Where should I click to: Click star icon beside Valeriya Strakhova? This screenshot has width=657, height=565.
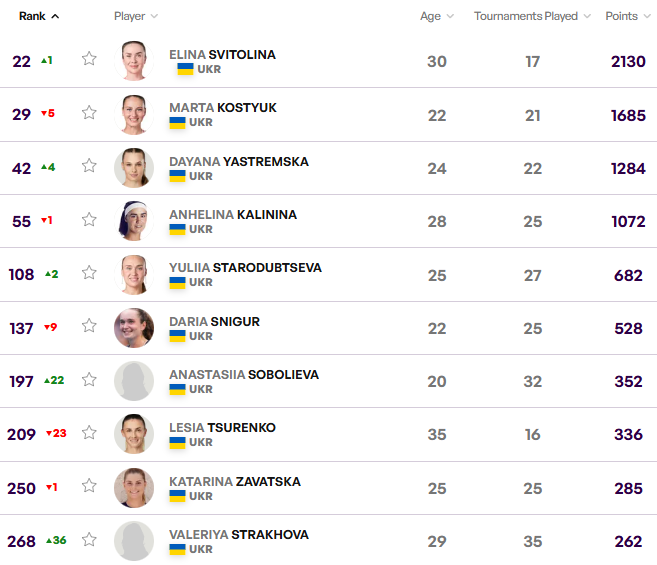[89, 540]
